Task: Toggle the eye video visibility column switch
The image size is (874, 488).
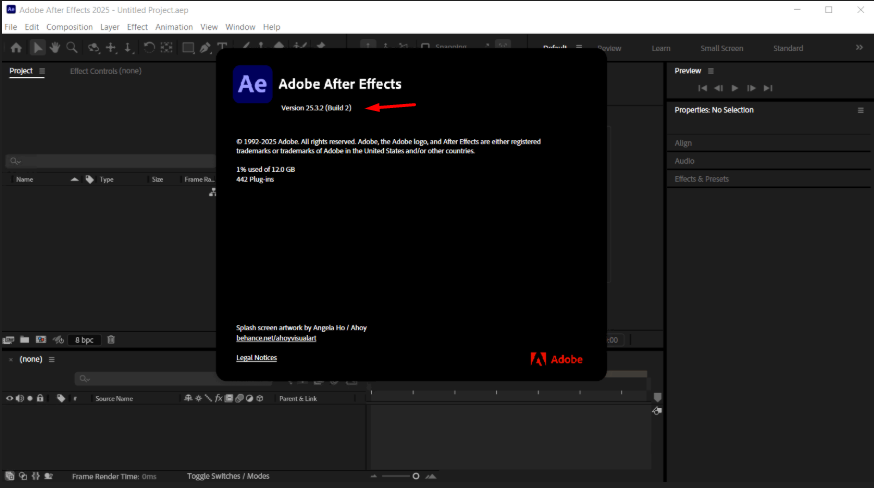Action: click(10, 398)
